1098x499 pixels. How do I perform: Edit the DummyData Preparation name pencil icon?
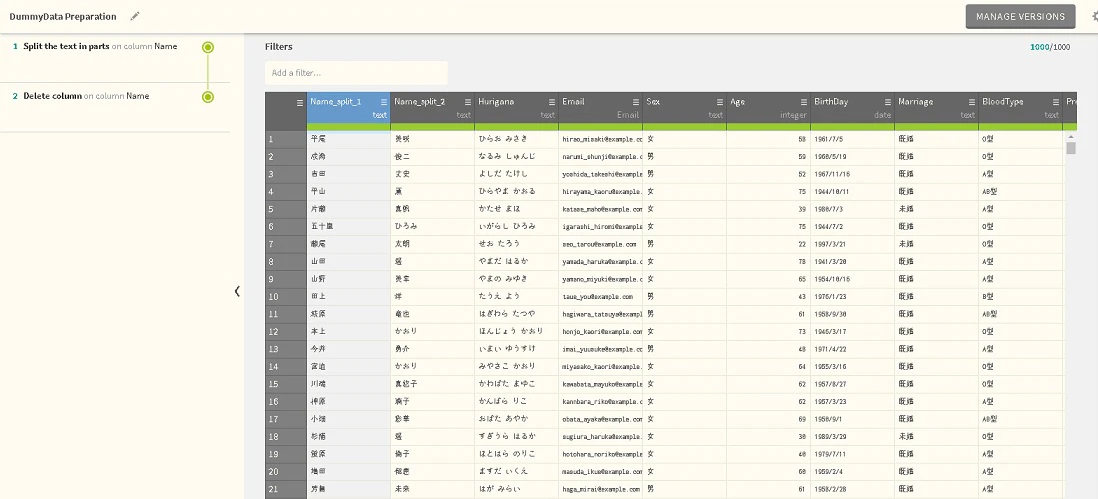pos(135,16)
